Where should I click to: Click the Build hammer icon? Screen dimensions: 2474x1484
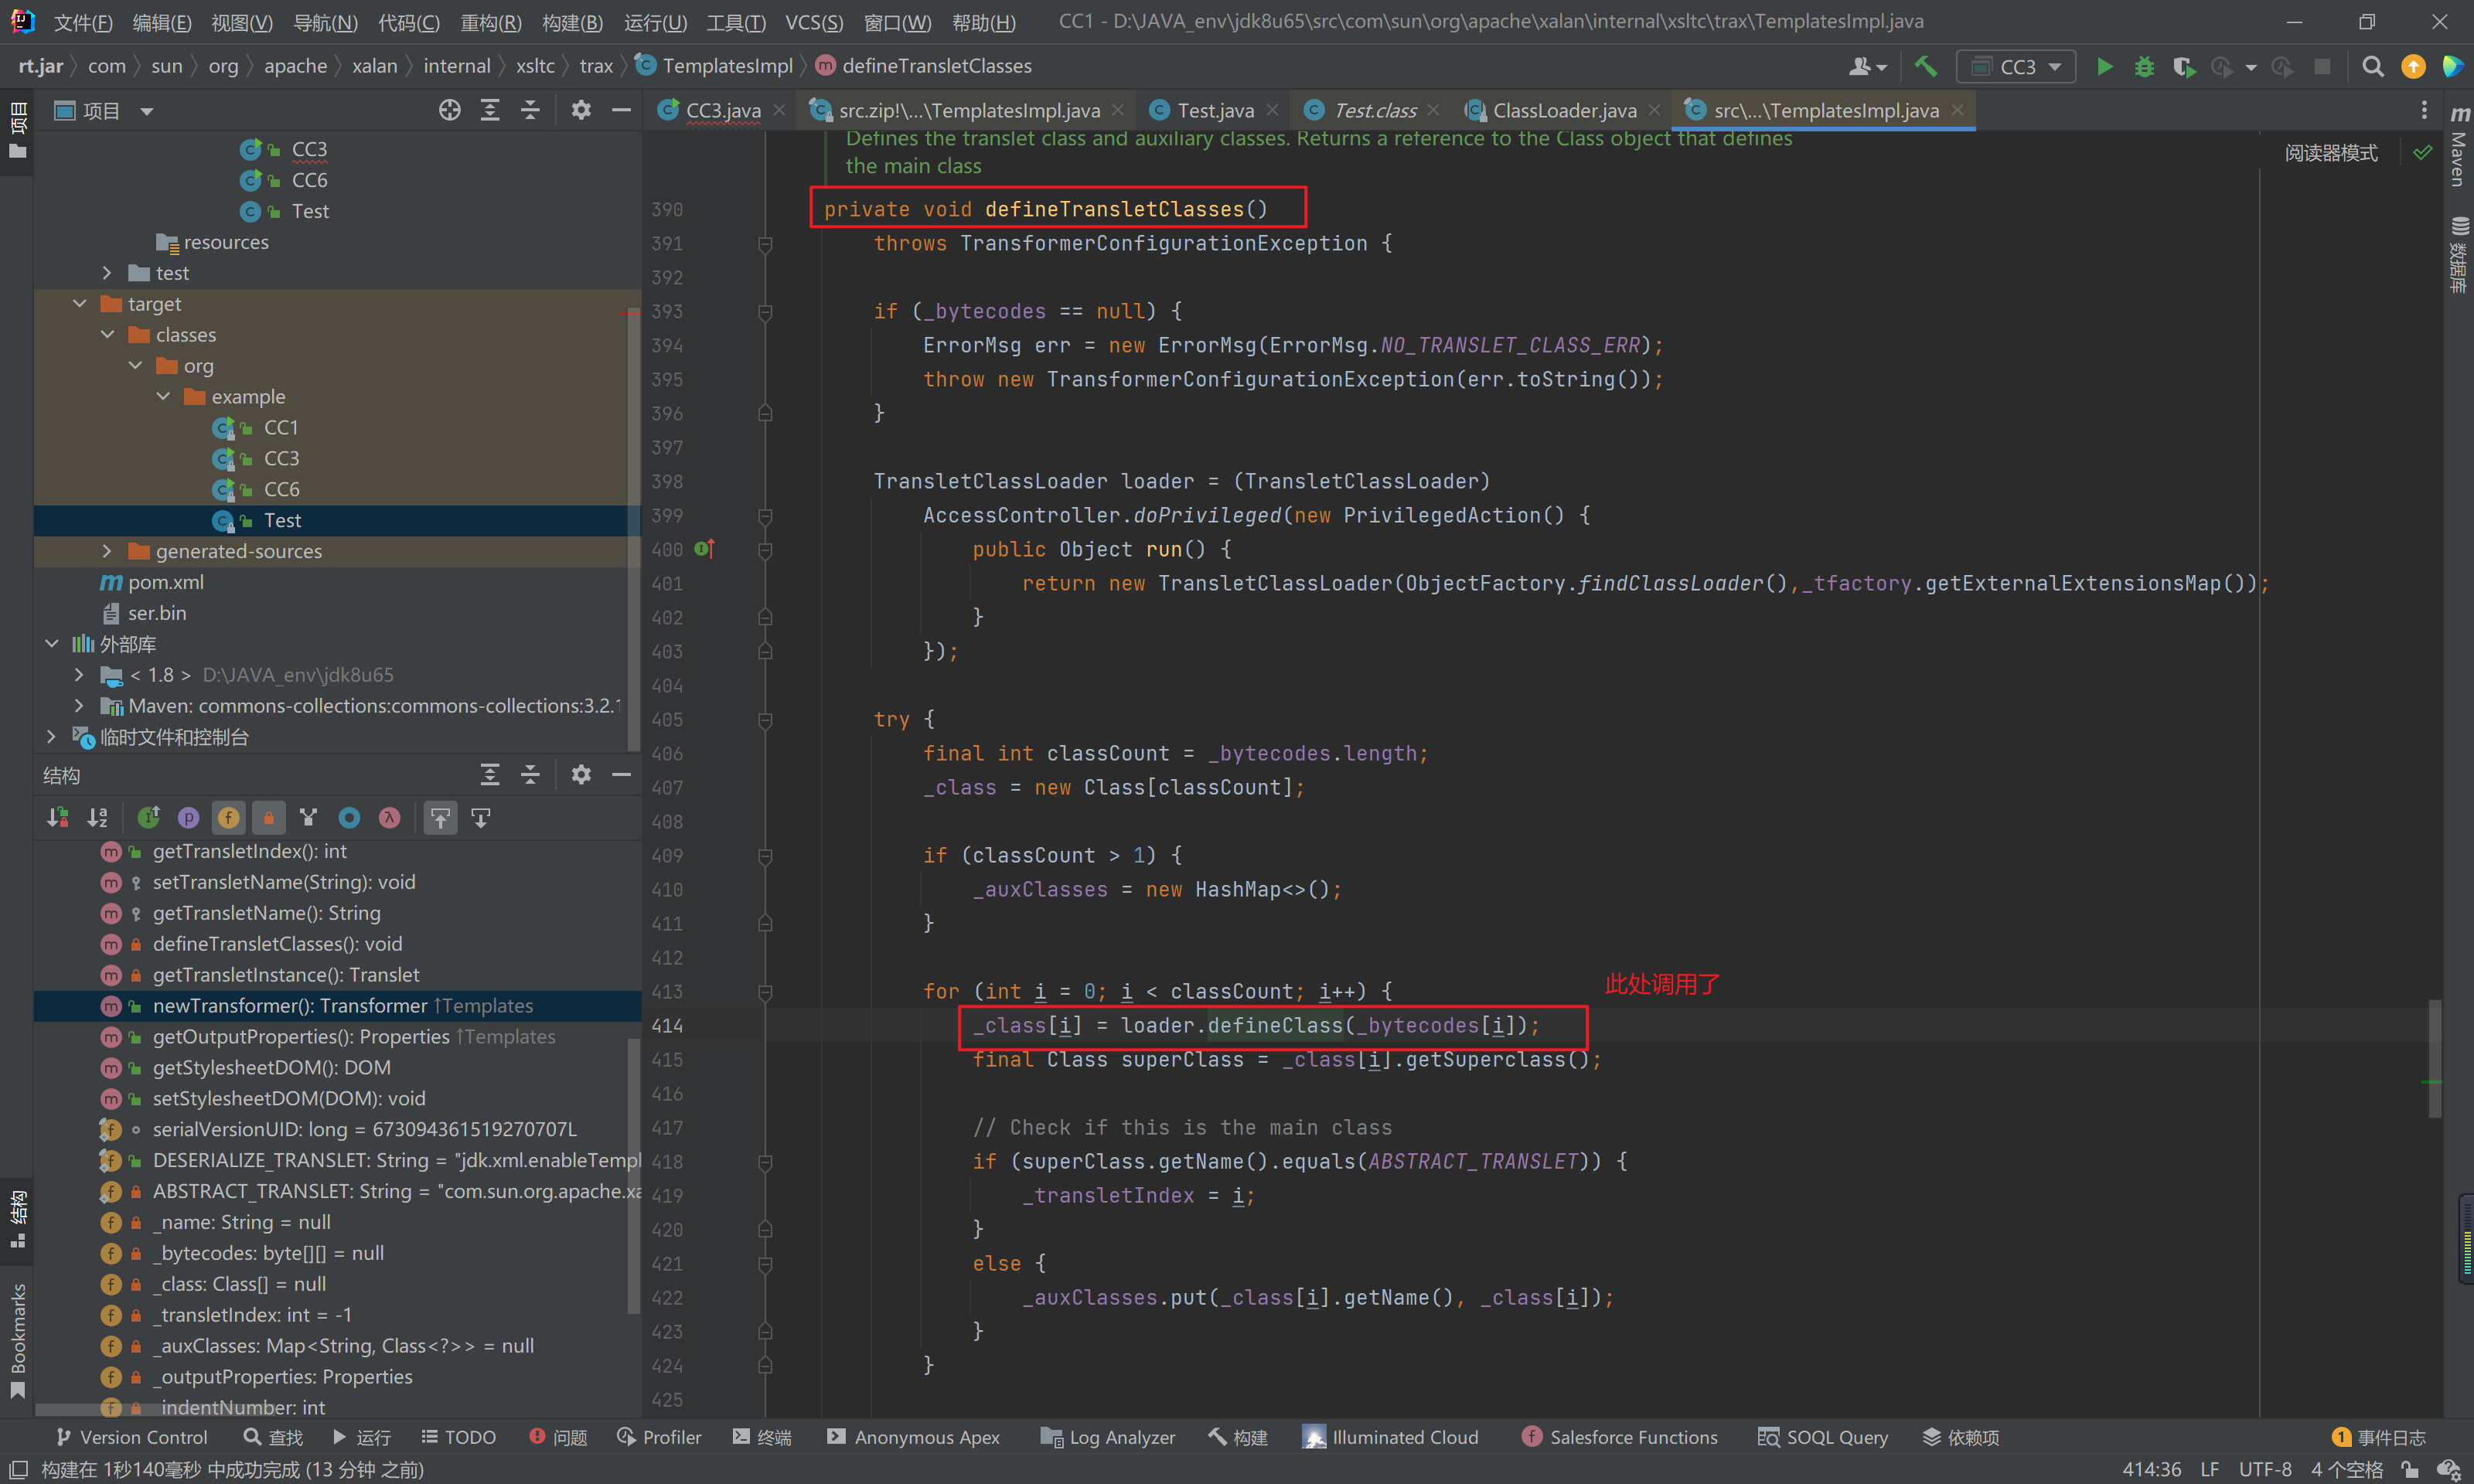pos(1925,66)
